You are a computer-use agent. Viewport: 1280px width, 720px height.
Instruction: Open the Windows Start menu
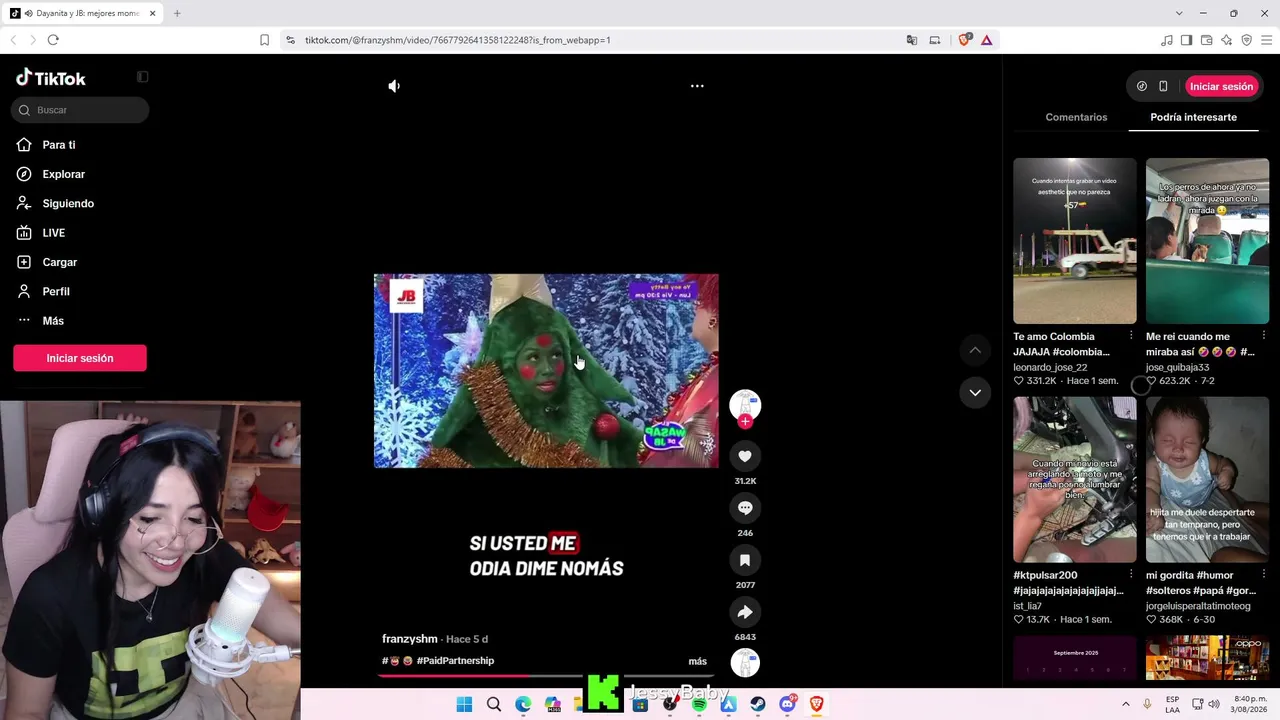(464, 705)
